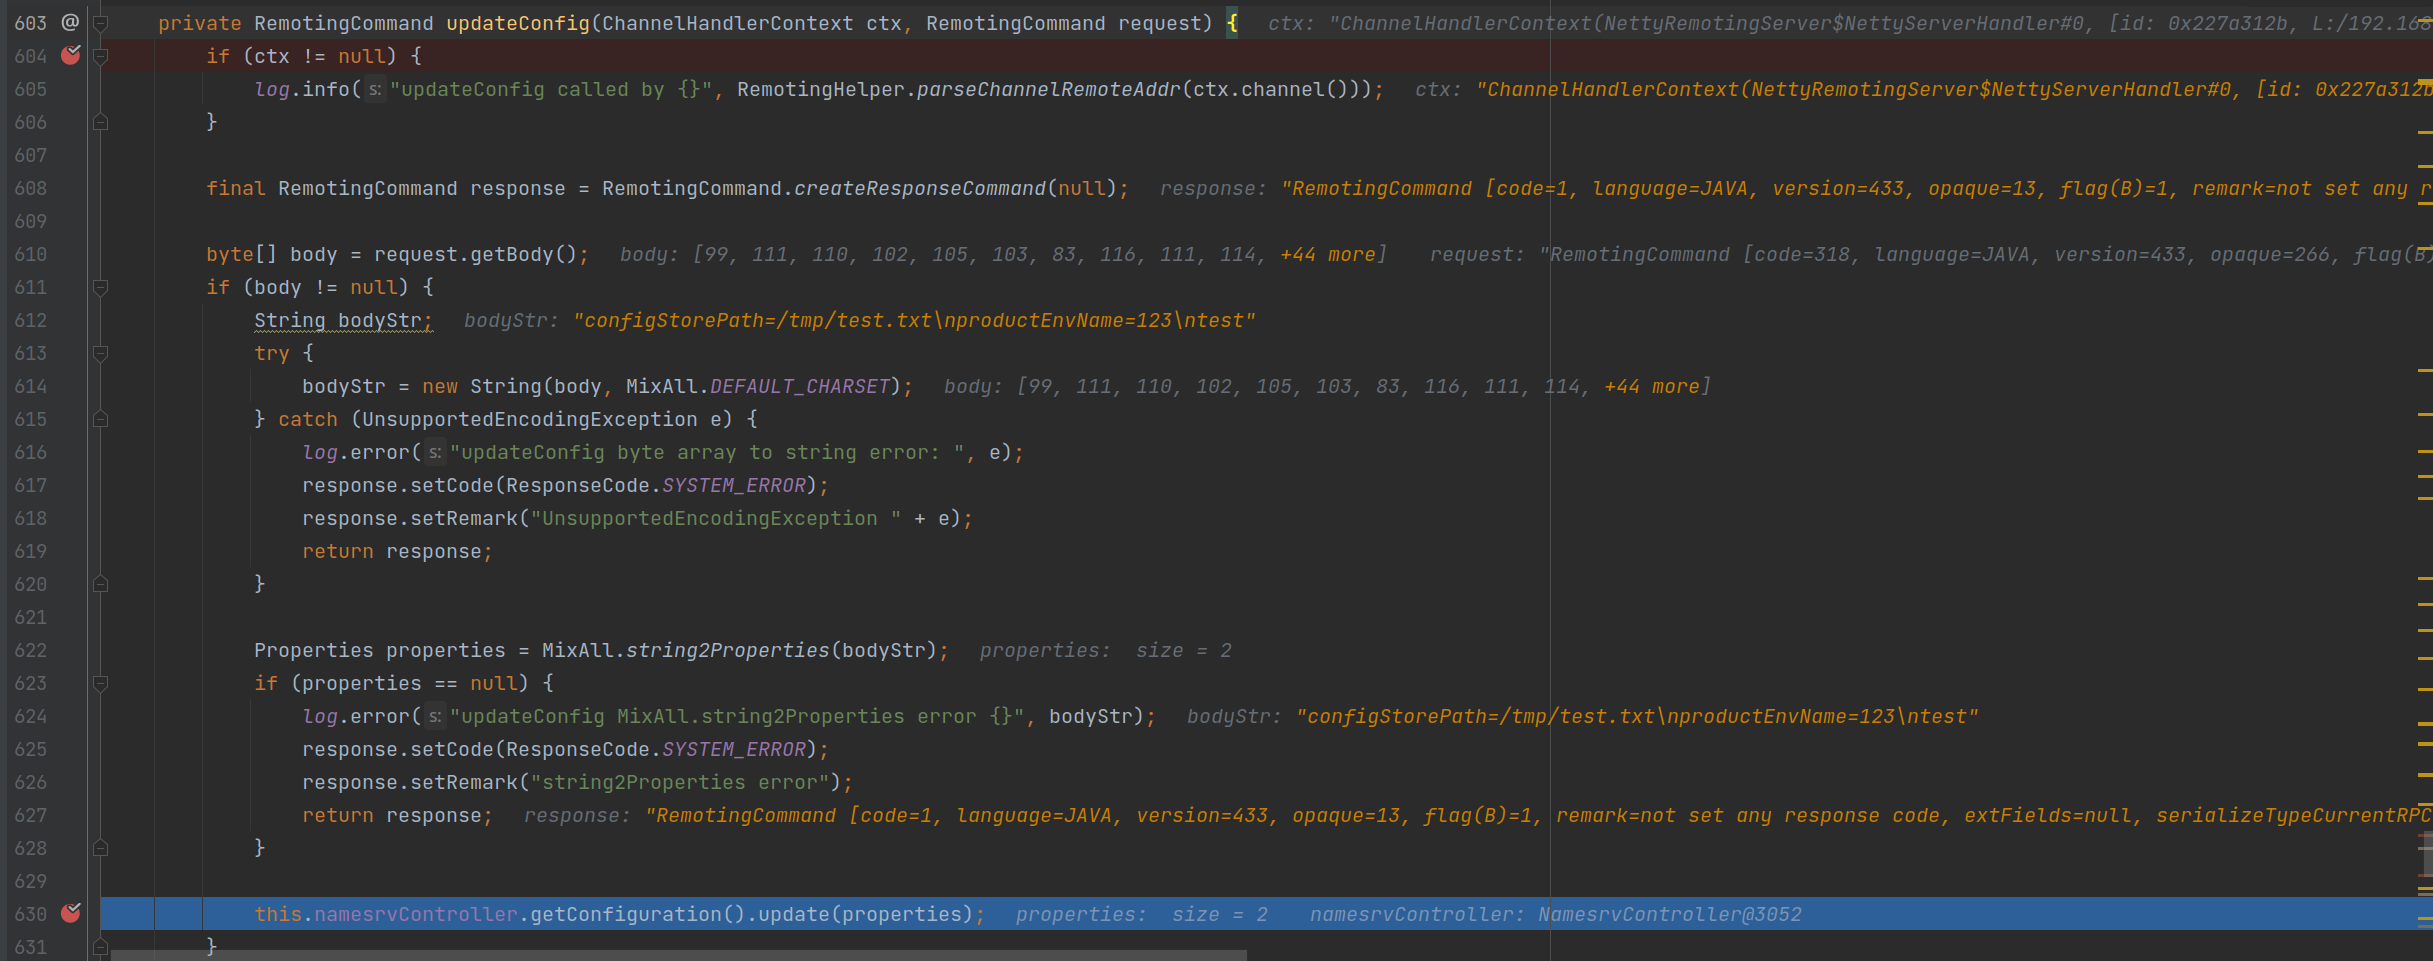Collapse the updateConfig method using fold arrow at 603
Image resolution: width=2433 pixels, height=961 pixels.
point(98,22)
